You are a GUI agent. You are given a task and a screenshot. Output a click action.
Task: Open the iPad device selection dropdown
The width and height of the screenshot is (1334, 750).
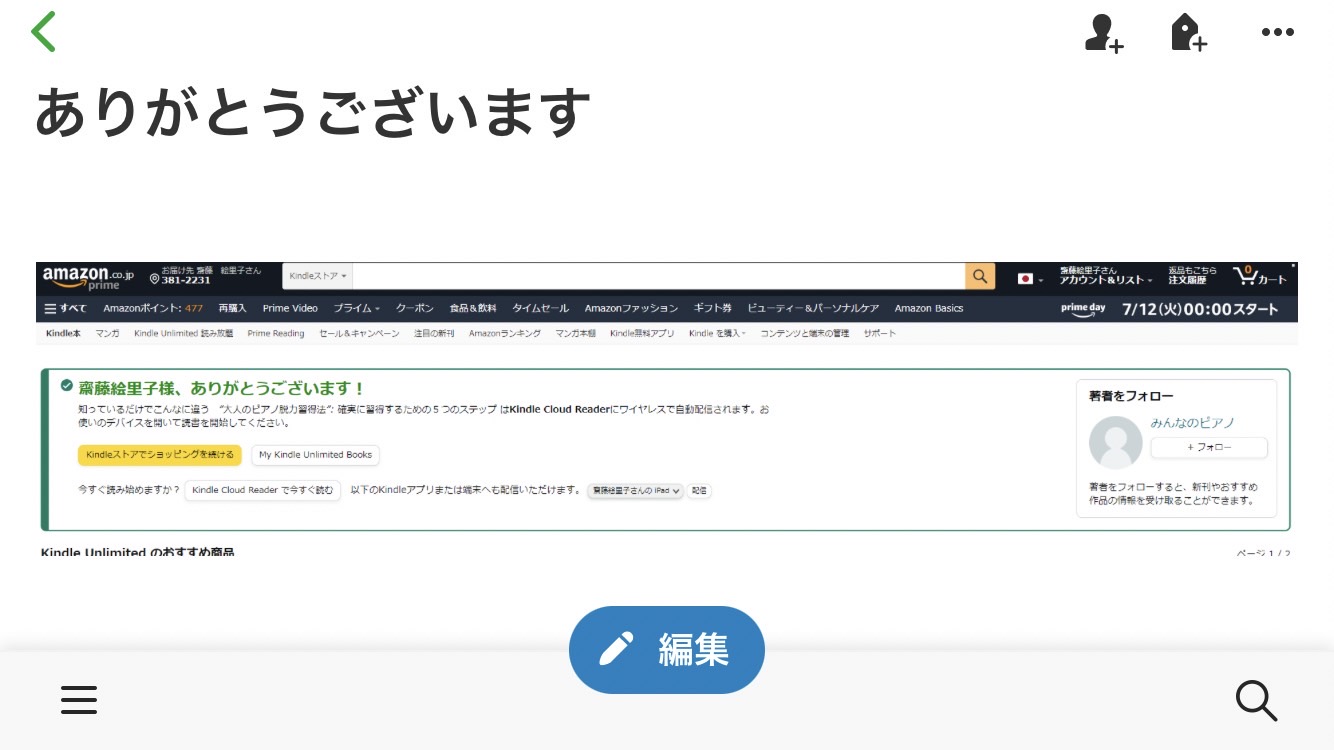coord(636,491)
